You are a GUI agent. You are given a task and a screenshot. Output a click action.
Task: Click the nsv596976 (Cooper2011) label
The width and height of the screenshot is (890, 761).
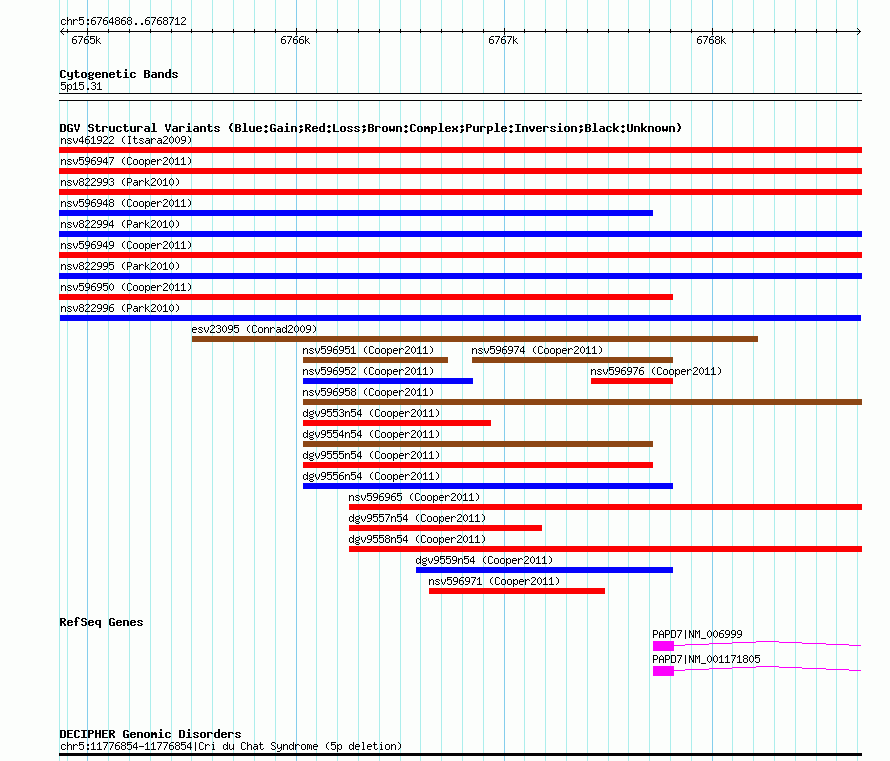656,371
